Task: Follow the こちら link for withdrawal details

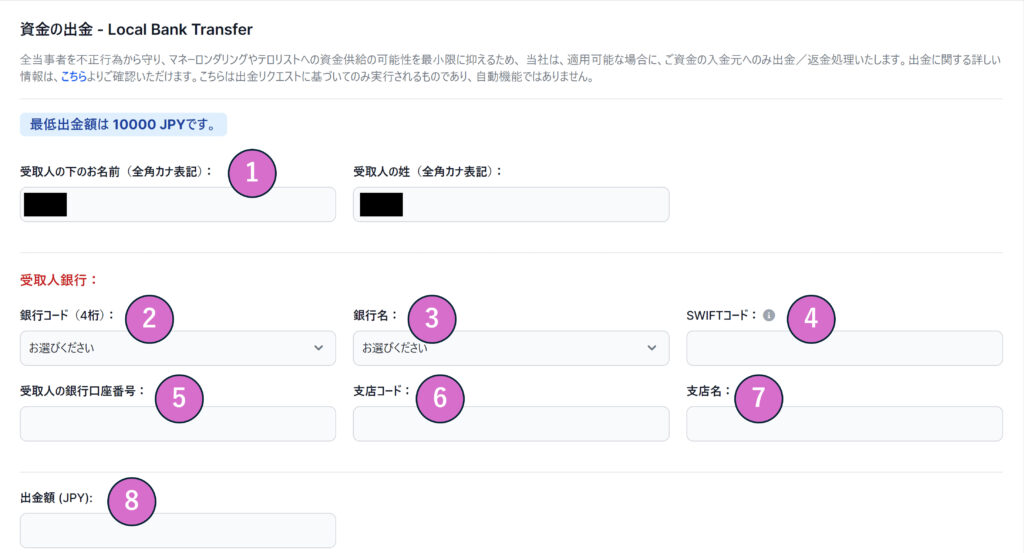Action: pos(74,77)
